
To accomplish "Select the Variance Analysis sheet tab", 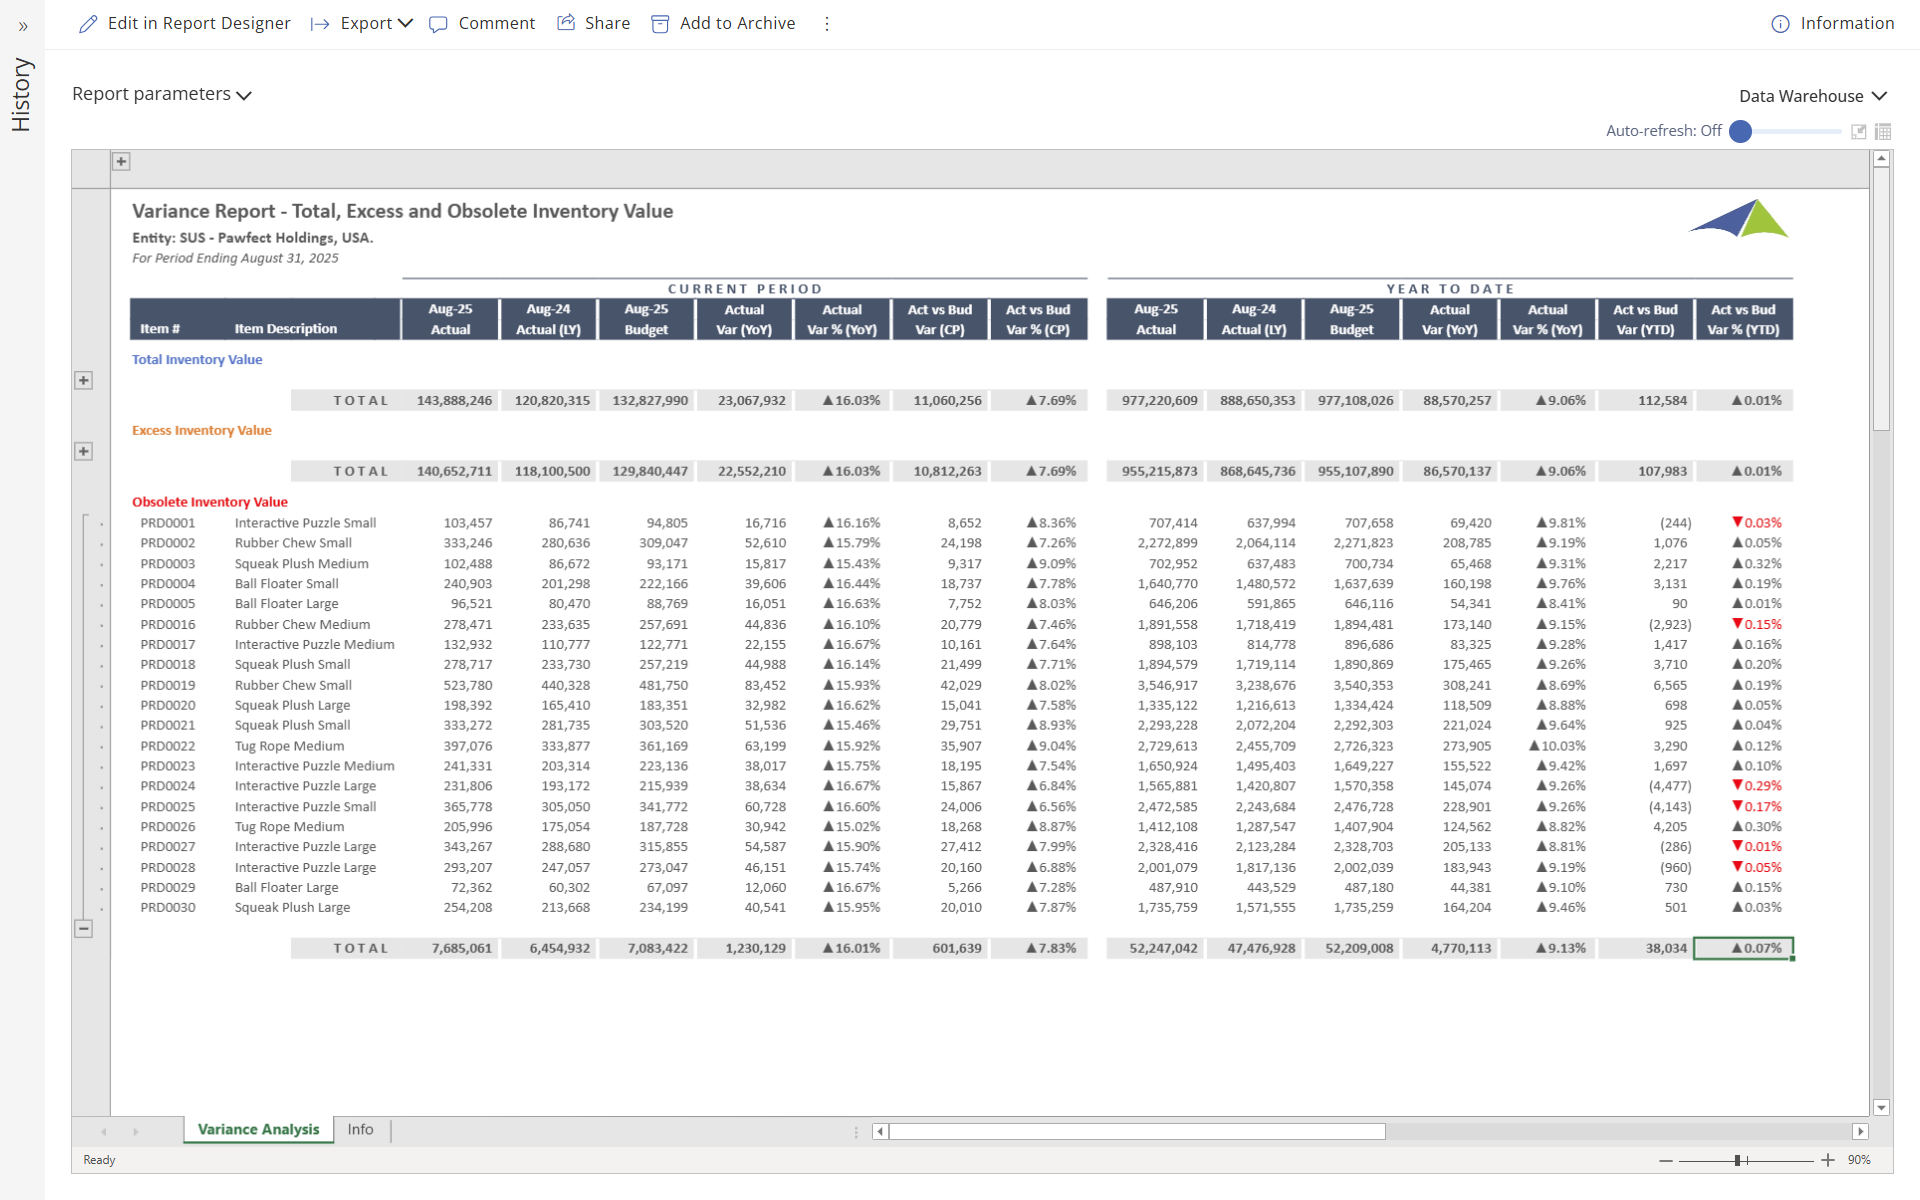I will coord(258,1129).
